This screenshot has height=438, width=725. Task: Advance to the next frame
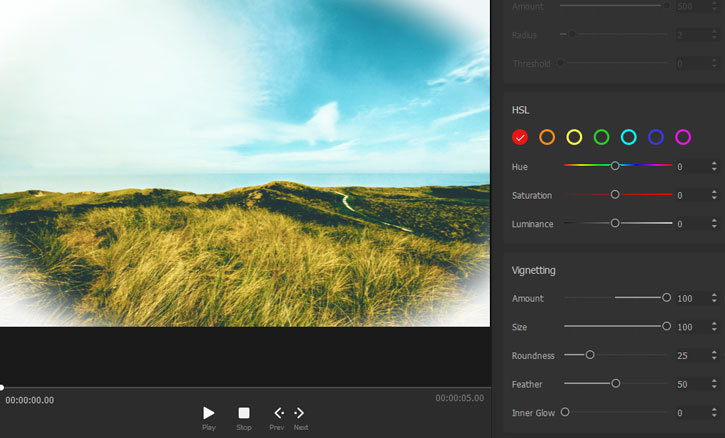click(x=300, y=413)
